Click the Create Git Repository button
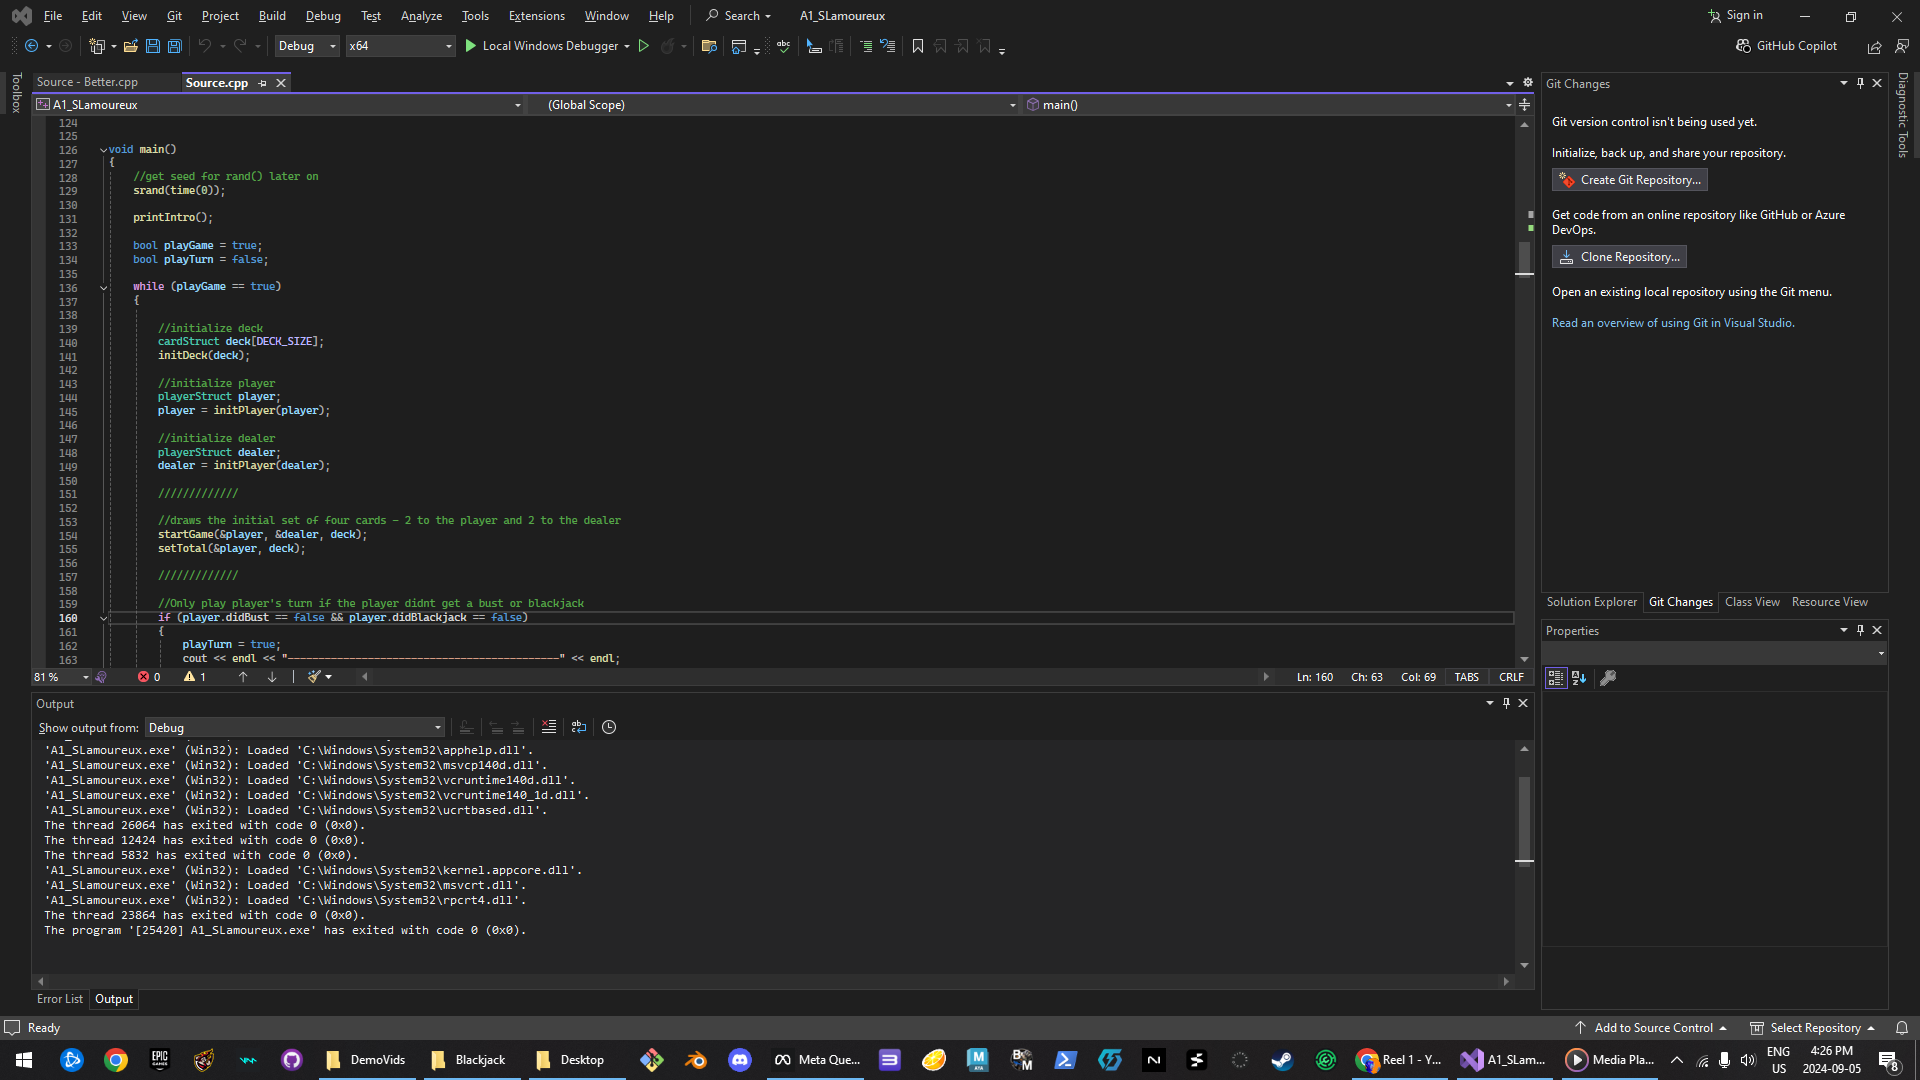The height and width of the screenshot is (1080, 1920). [x=1629, y=180]
